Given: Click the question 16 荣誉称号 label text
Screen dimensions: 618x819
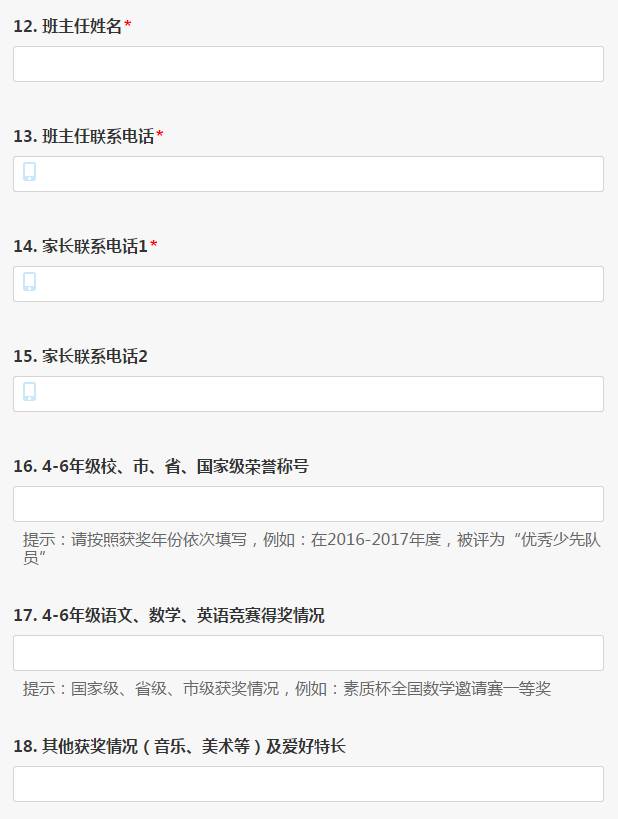Looking at the screenshot, I should pyautogui.click(x=160, y=467).
